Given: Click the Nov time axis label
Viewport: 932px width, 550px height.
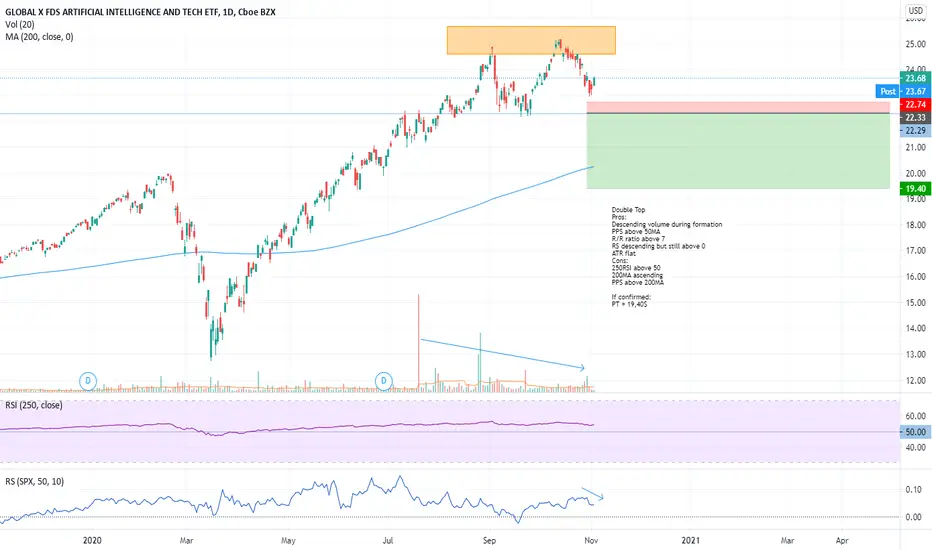Looking at the screenshot, I should point(591,540).
